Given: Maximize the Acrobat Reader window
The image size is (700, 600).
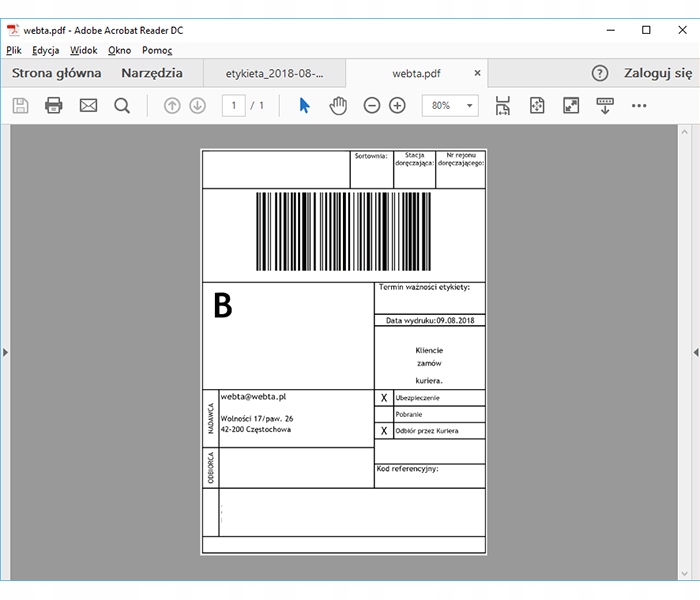Looking at the screenshot, I should point(646,30).
